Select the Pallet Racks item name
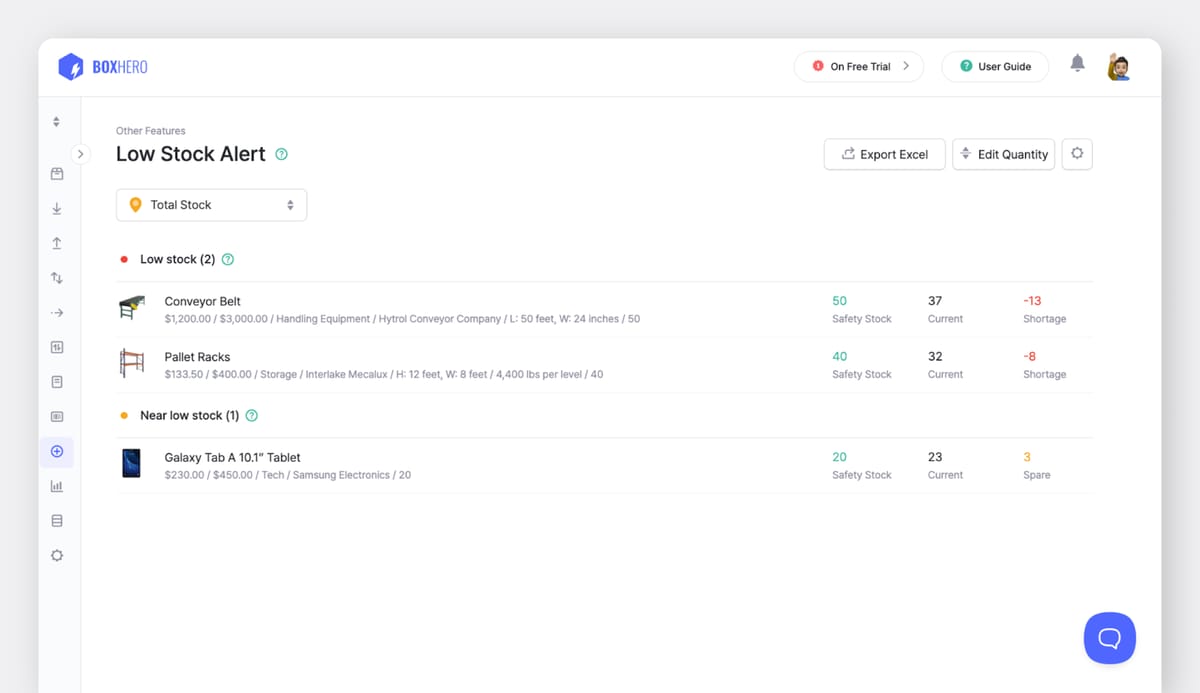Image resolution: width=1200 pixels, height=693 pixels. (198, 357)
